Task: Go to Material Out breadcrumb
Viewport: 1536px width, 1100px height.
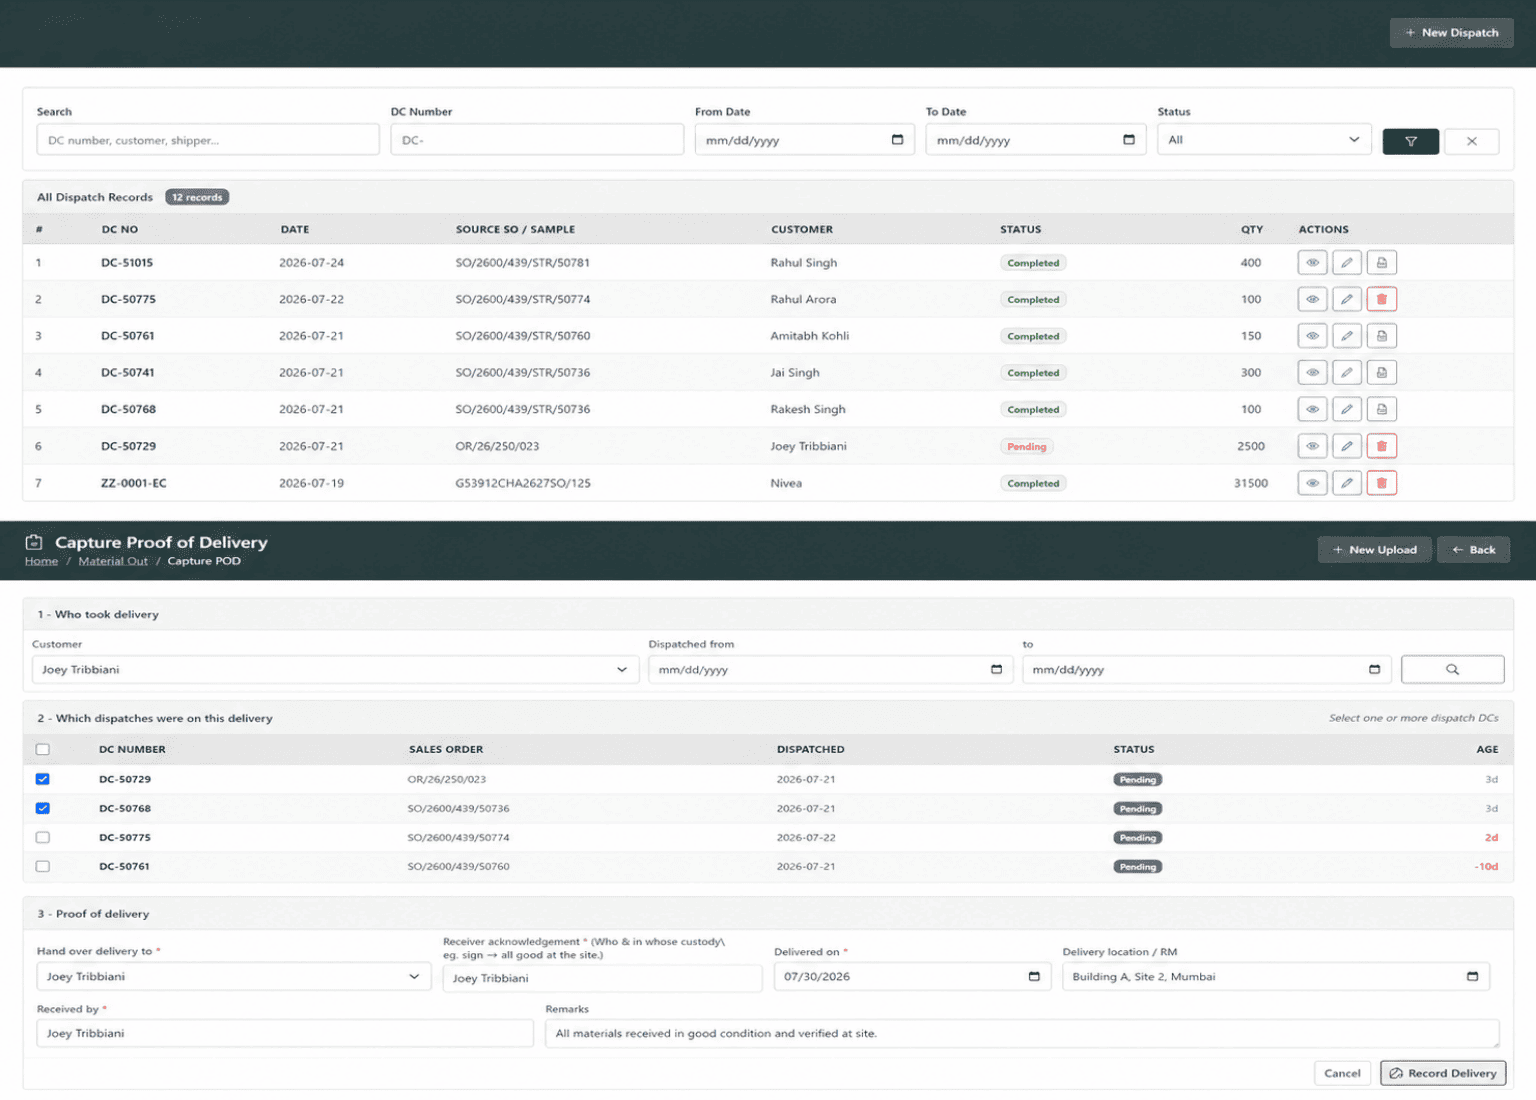Action: (x=113, y=561)
